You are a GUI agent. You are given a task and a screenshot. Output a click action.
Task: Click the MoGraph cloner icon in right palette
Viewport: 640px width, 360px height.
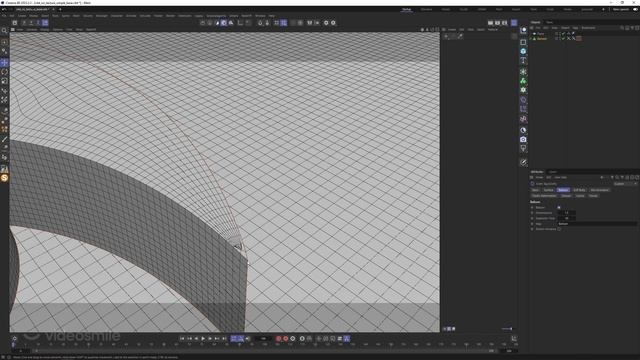pos(523,71)
